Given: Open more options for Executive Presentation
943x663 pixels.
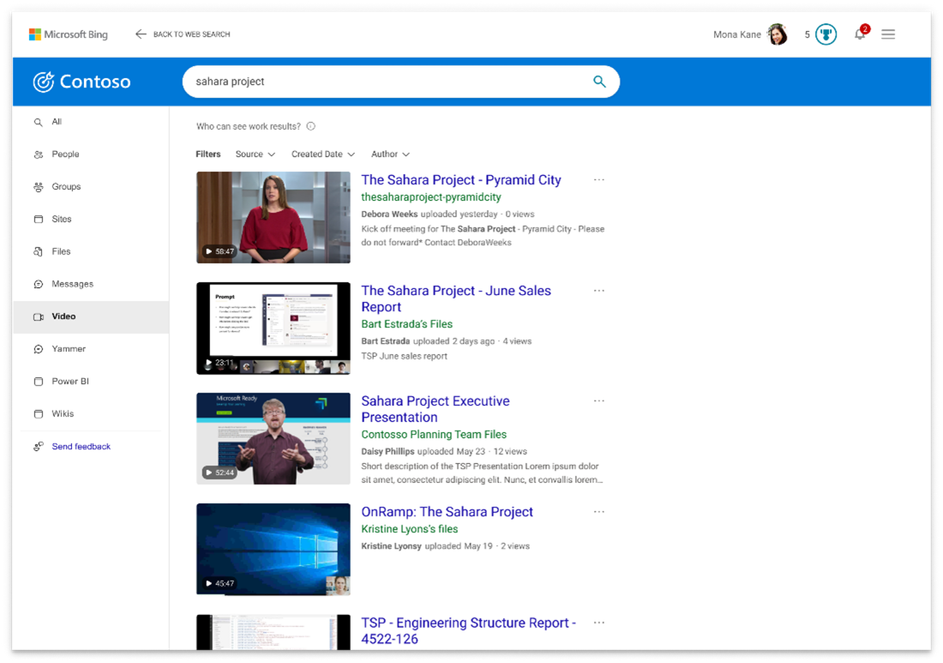Looking at the screenshot, I should point(599,401).
